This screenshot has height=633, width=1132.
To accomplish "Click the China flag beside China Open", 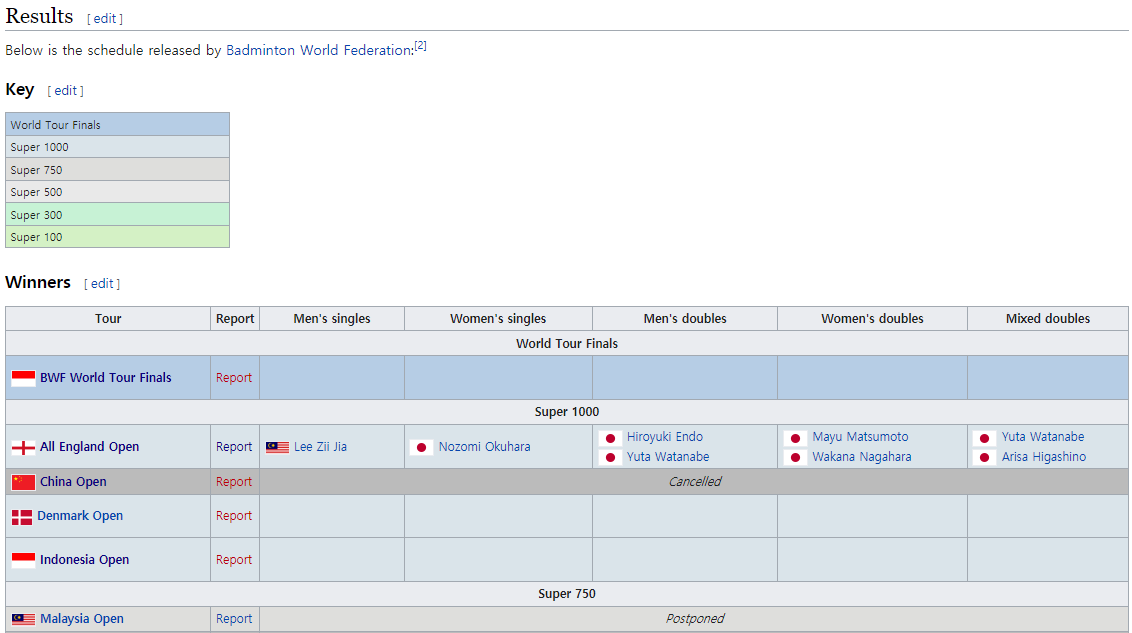I will point(23,482).
